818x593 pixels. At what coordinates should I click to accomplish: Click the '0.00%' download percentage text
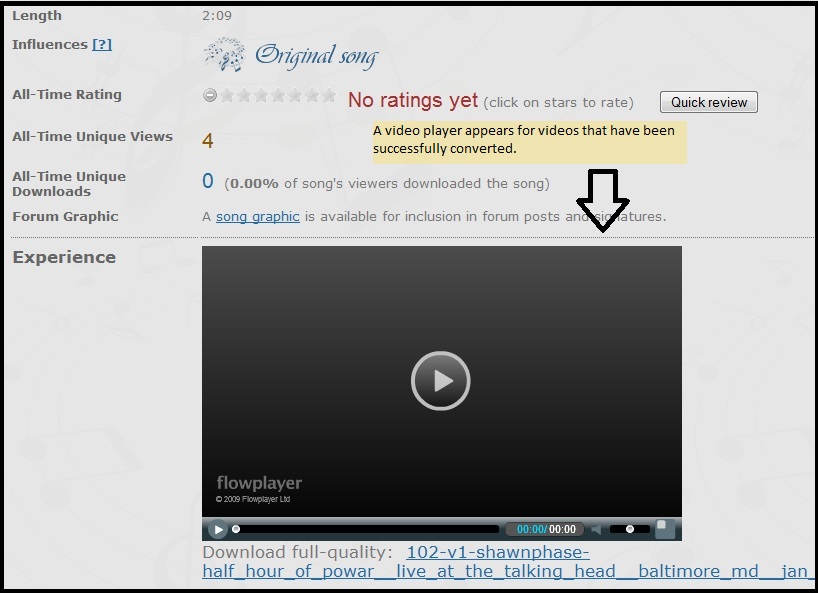click(254, 184)
